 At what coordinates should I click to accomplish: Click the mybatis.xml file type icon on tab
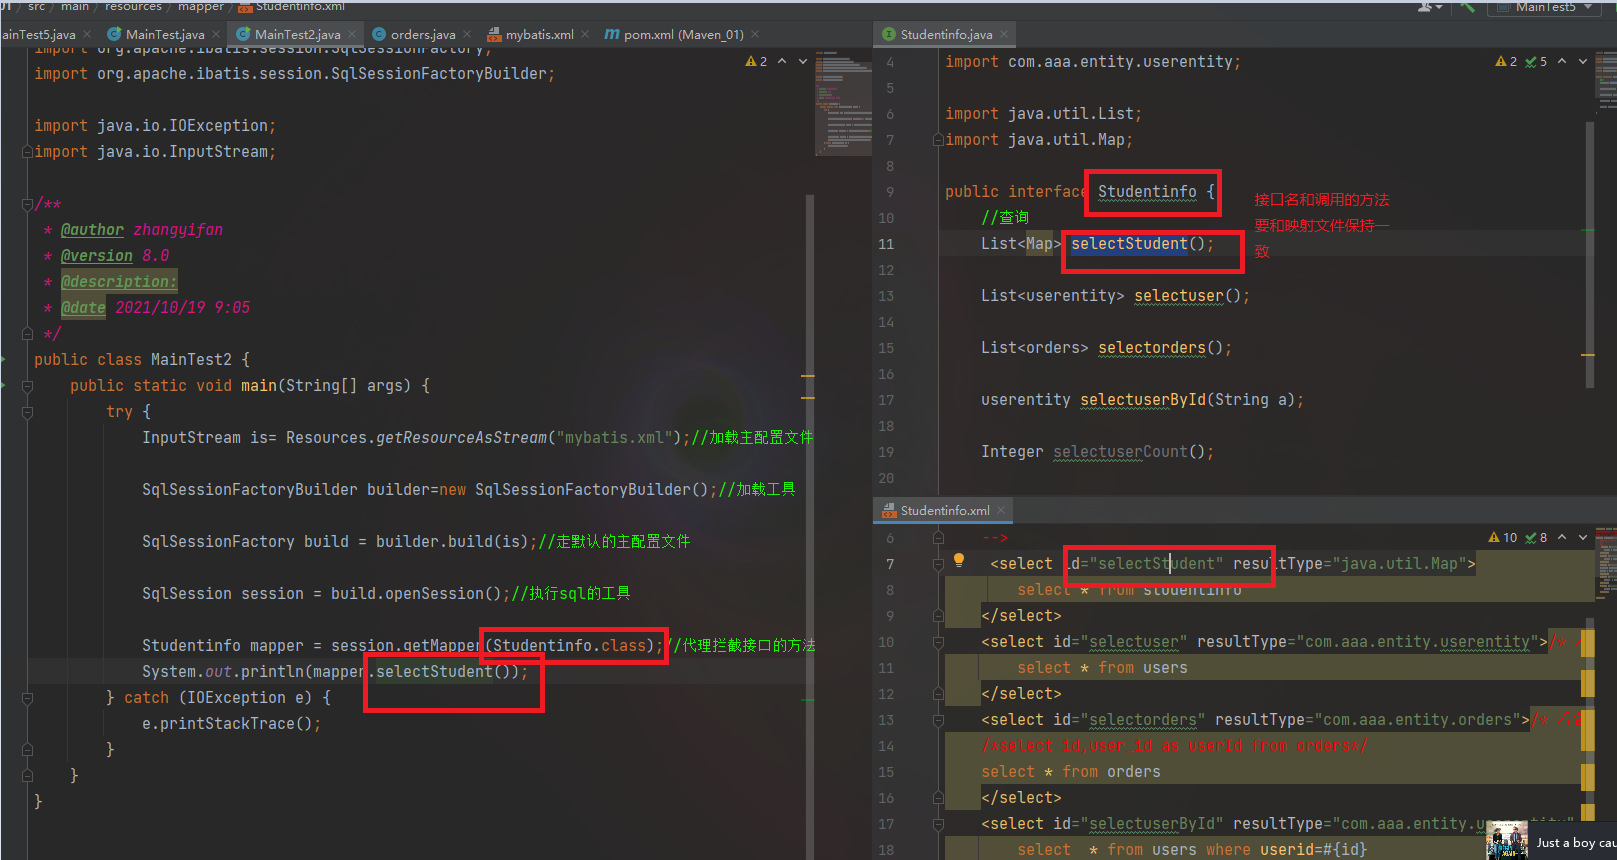494,34
